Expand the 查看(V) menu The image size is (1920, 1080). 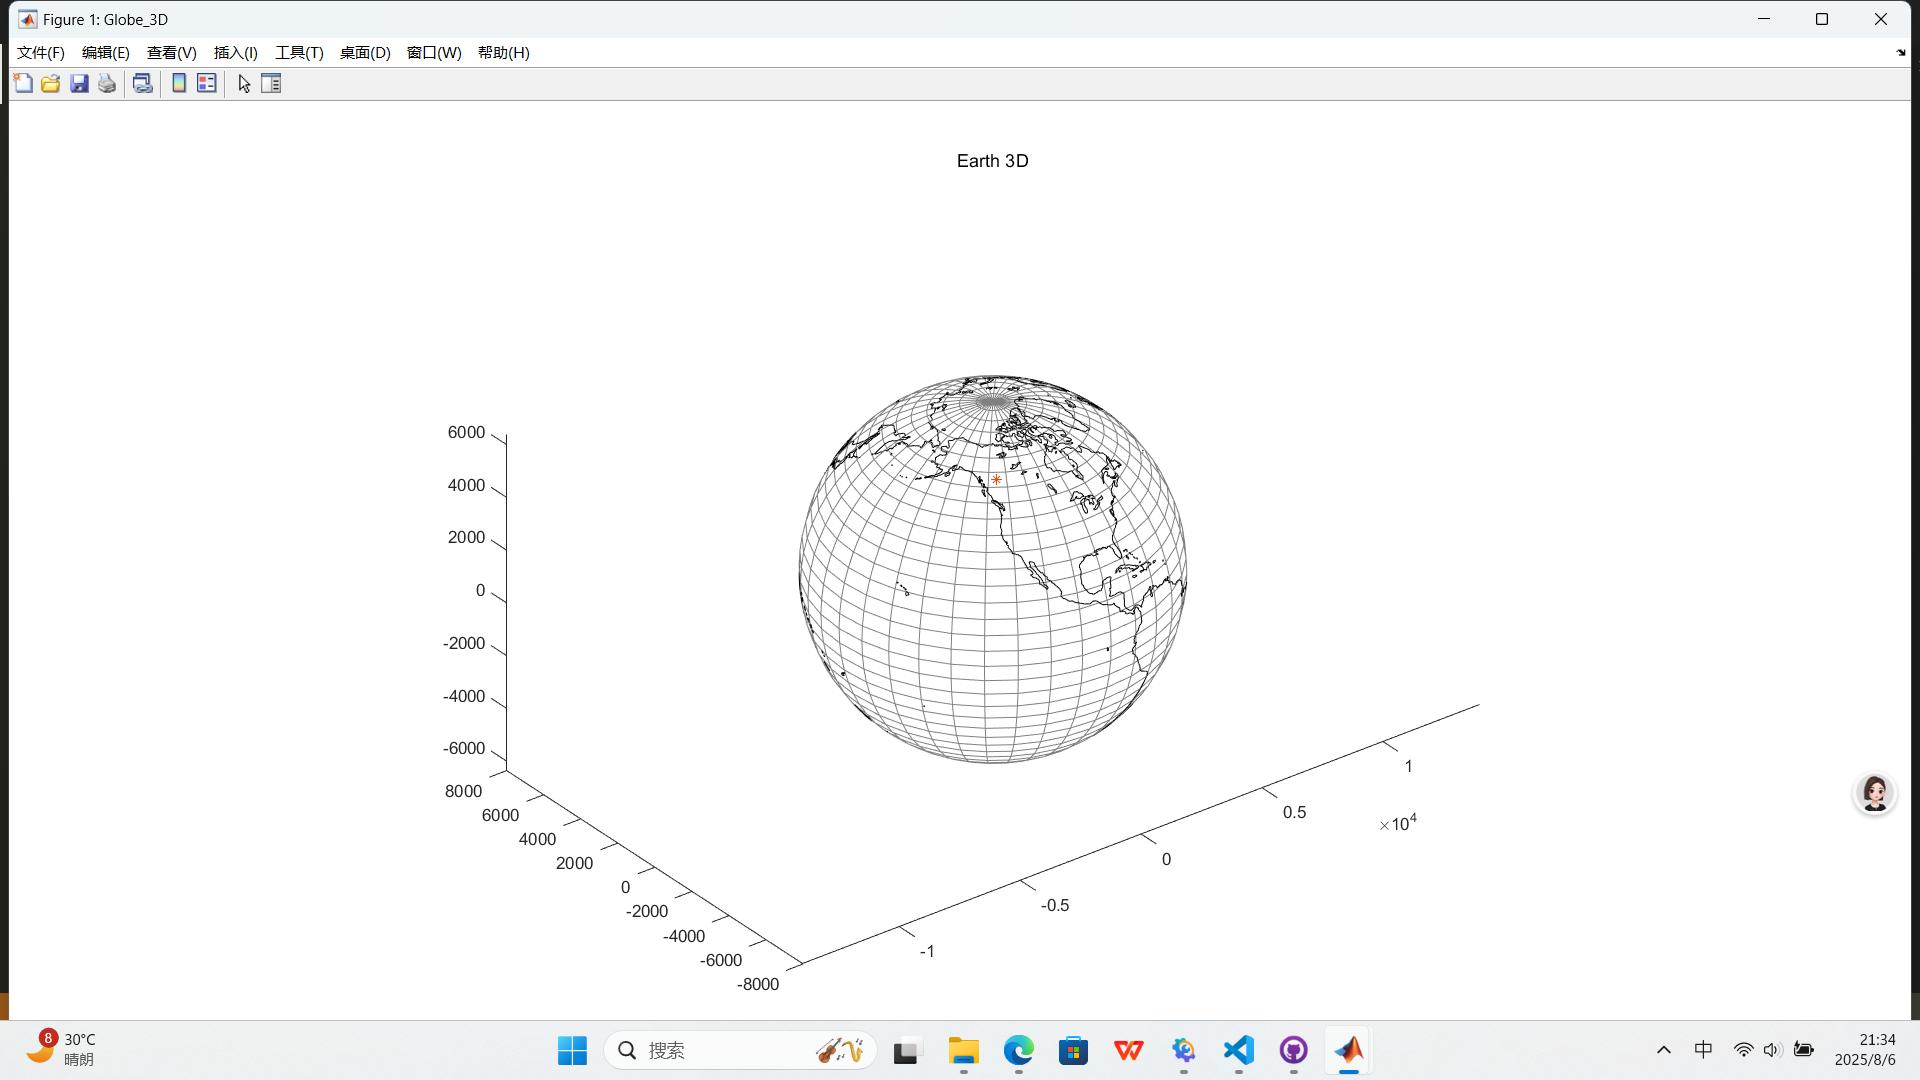[x=171, y=53]
